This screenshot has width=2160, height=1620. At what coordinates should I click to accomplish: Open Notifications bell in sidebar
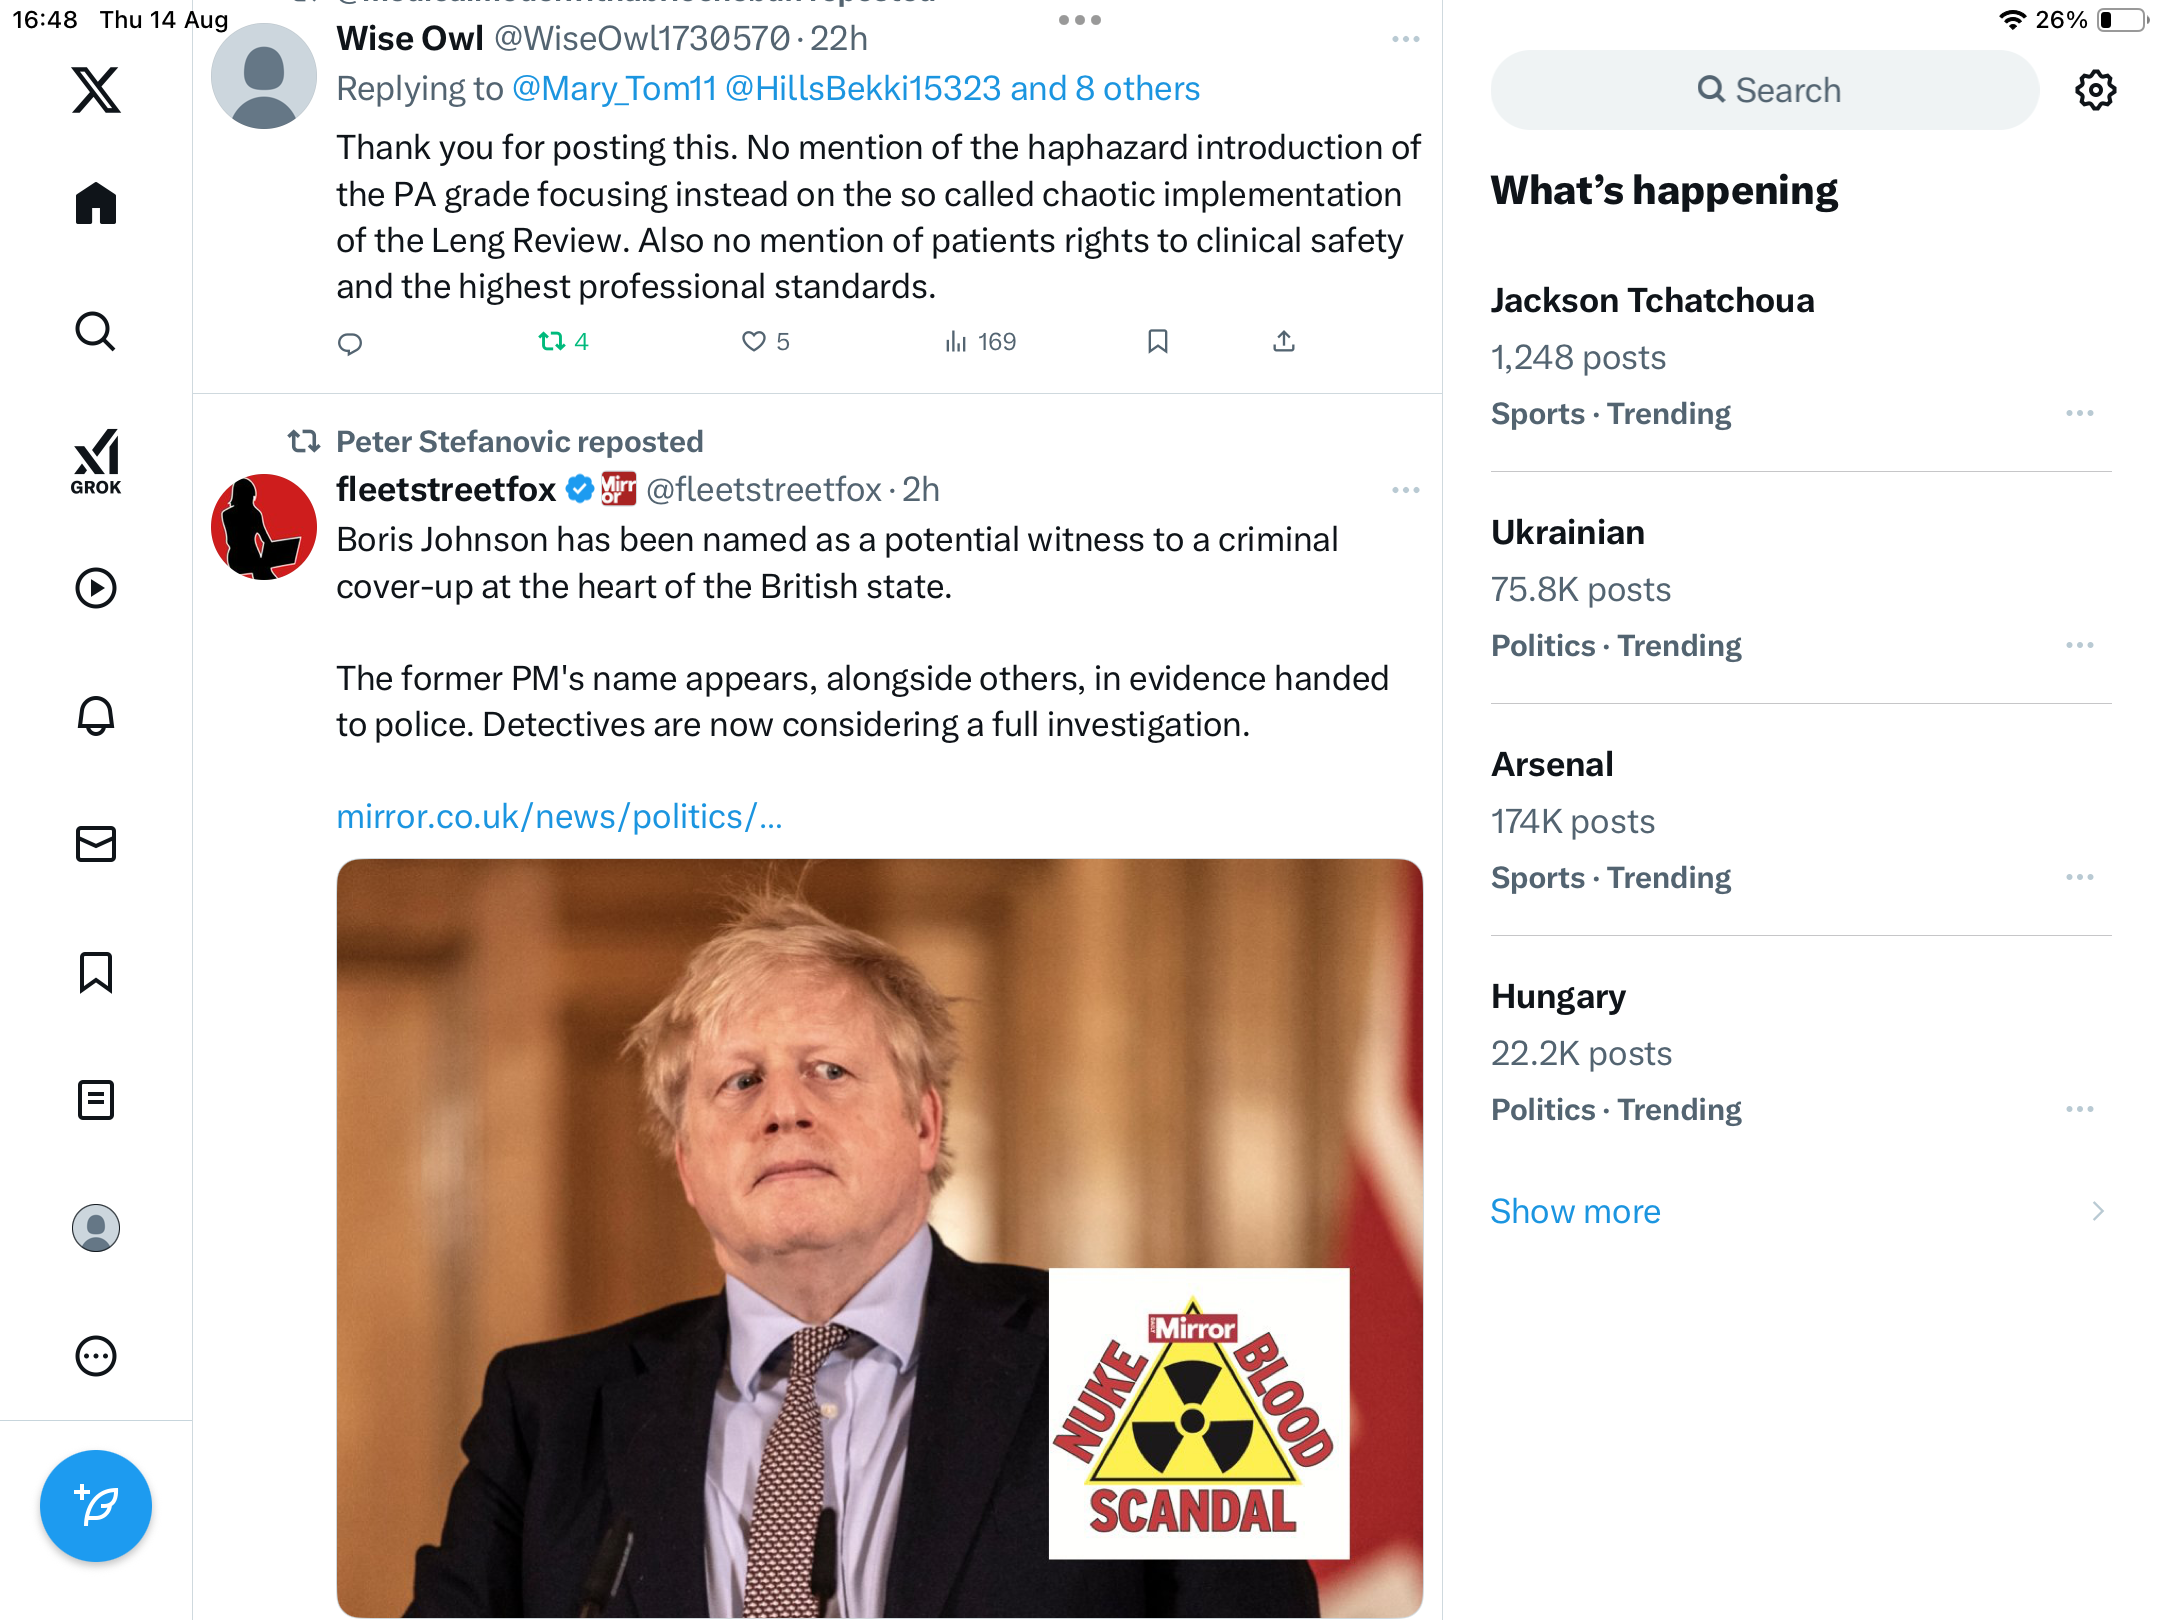click(x=96, y=716)
